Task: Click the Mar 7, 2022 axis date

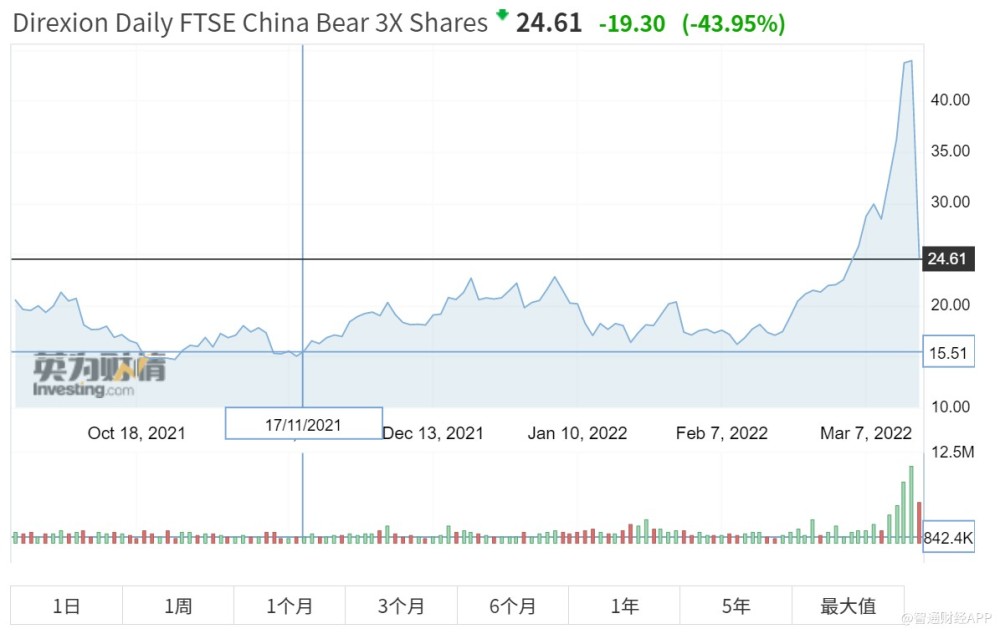Action: pos(866,433)
